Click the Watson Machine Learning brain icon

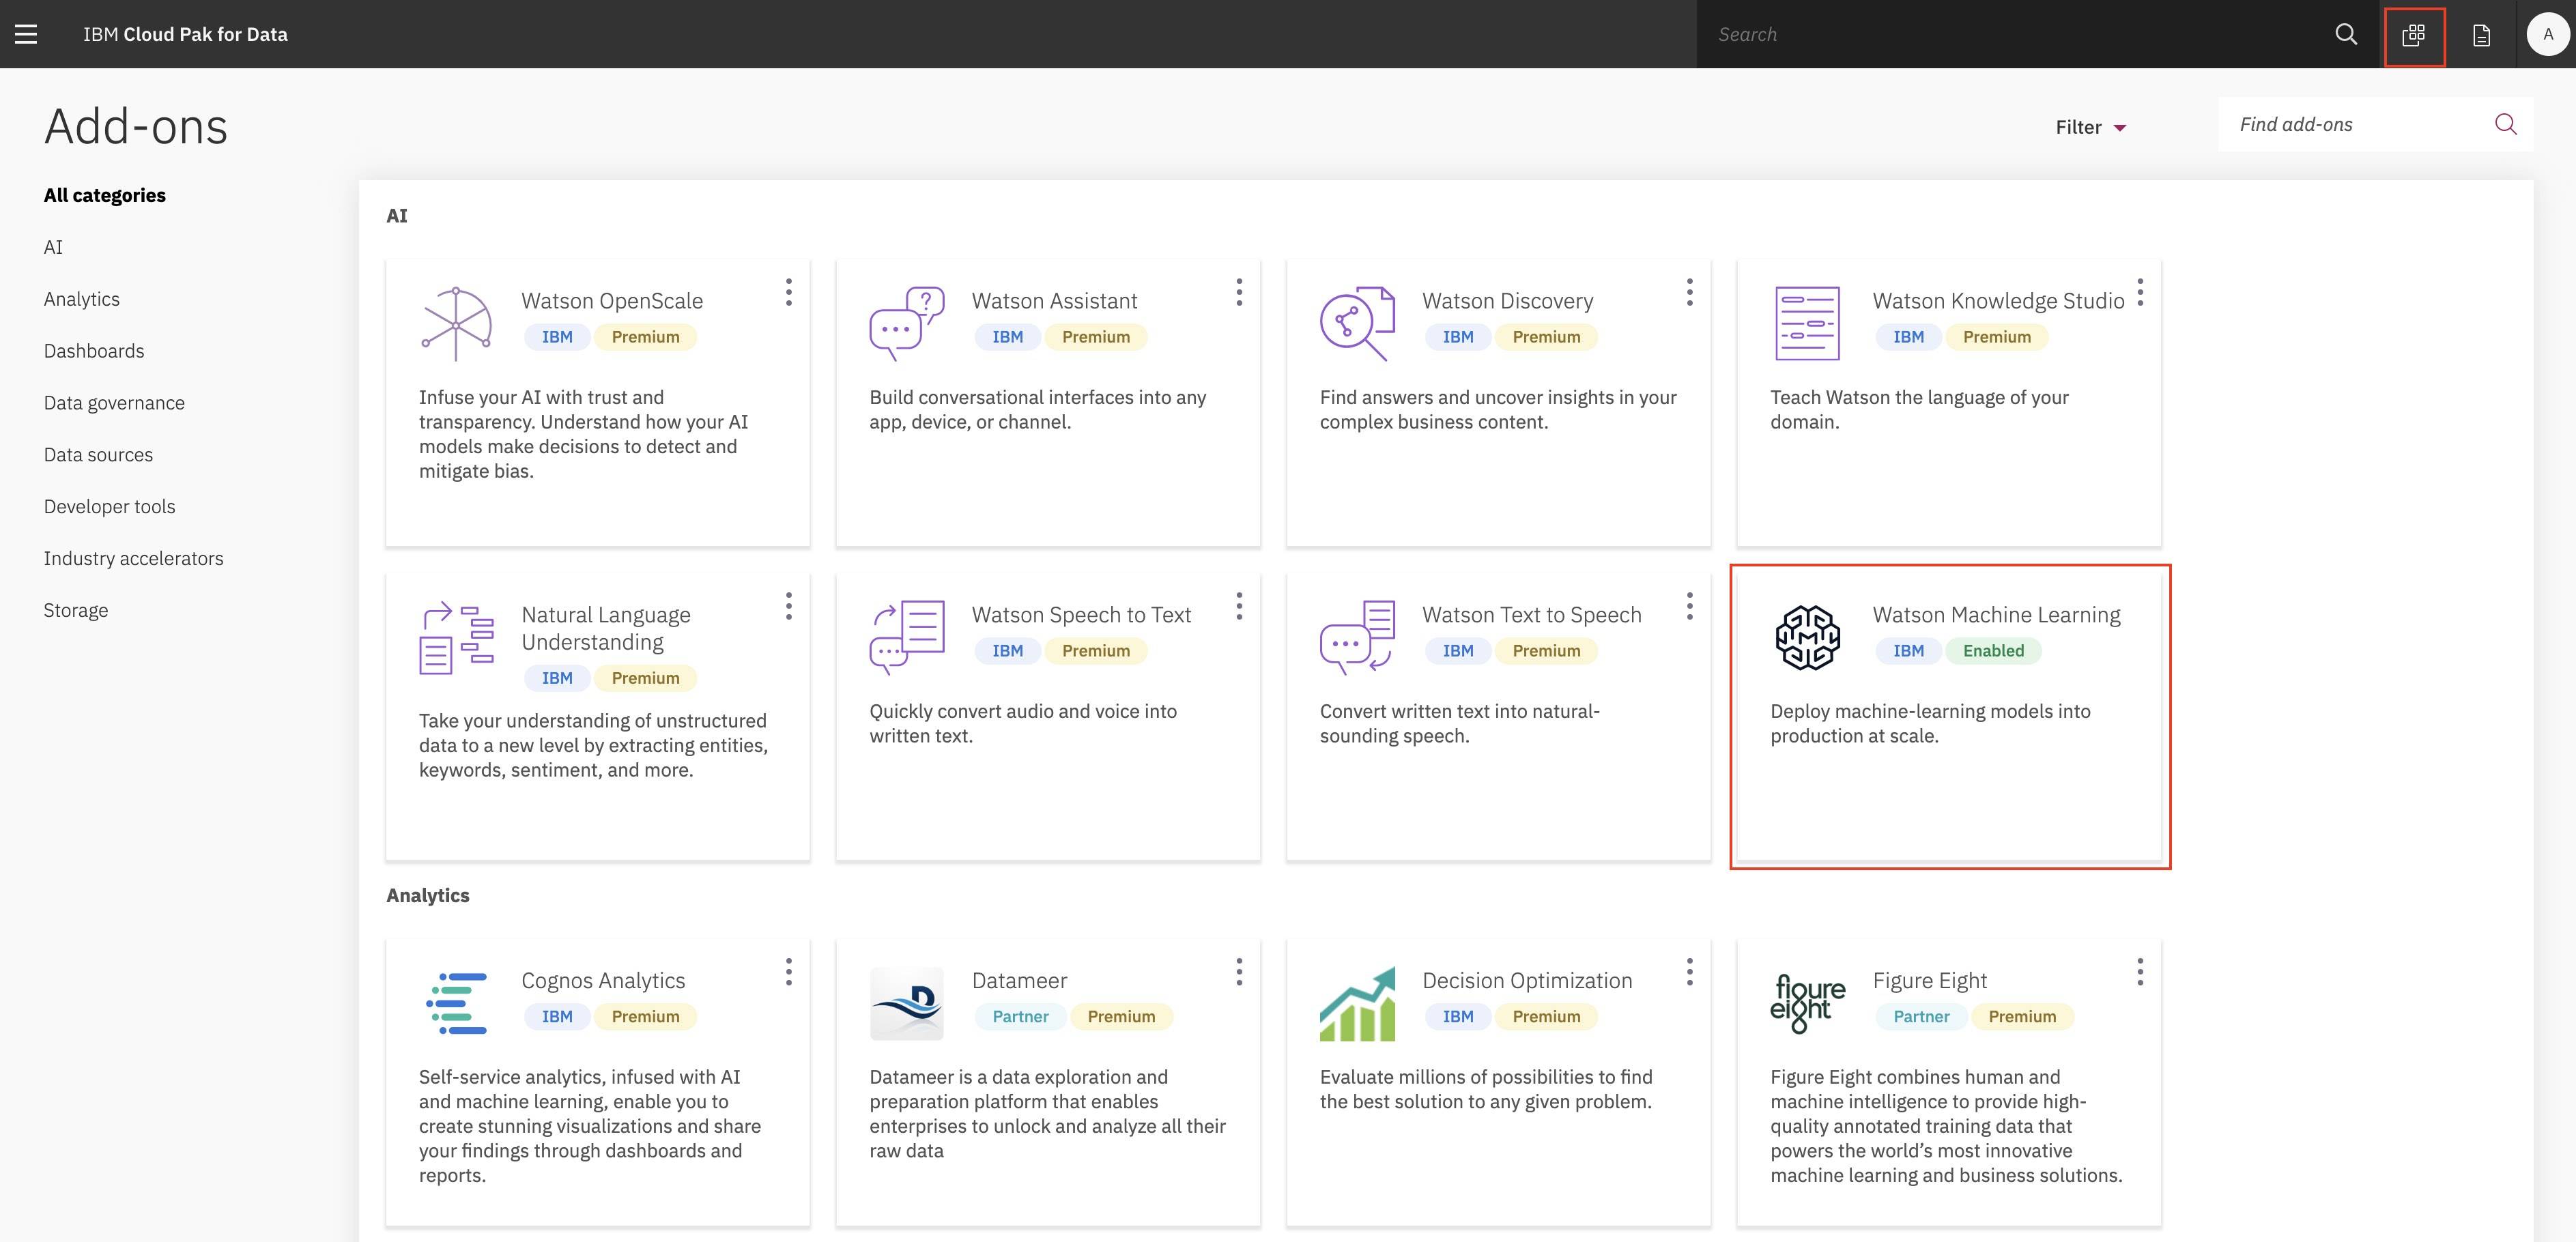pyautogui.click(x=1807, y=637)
